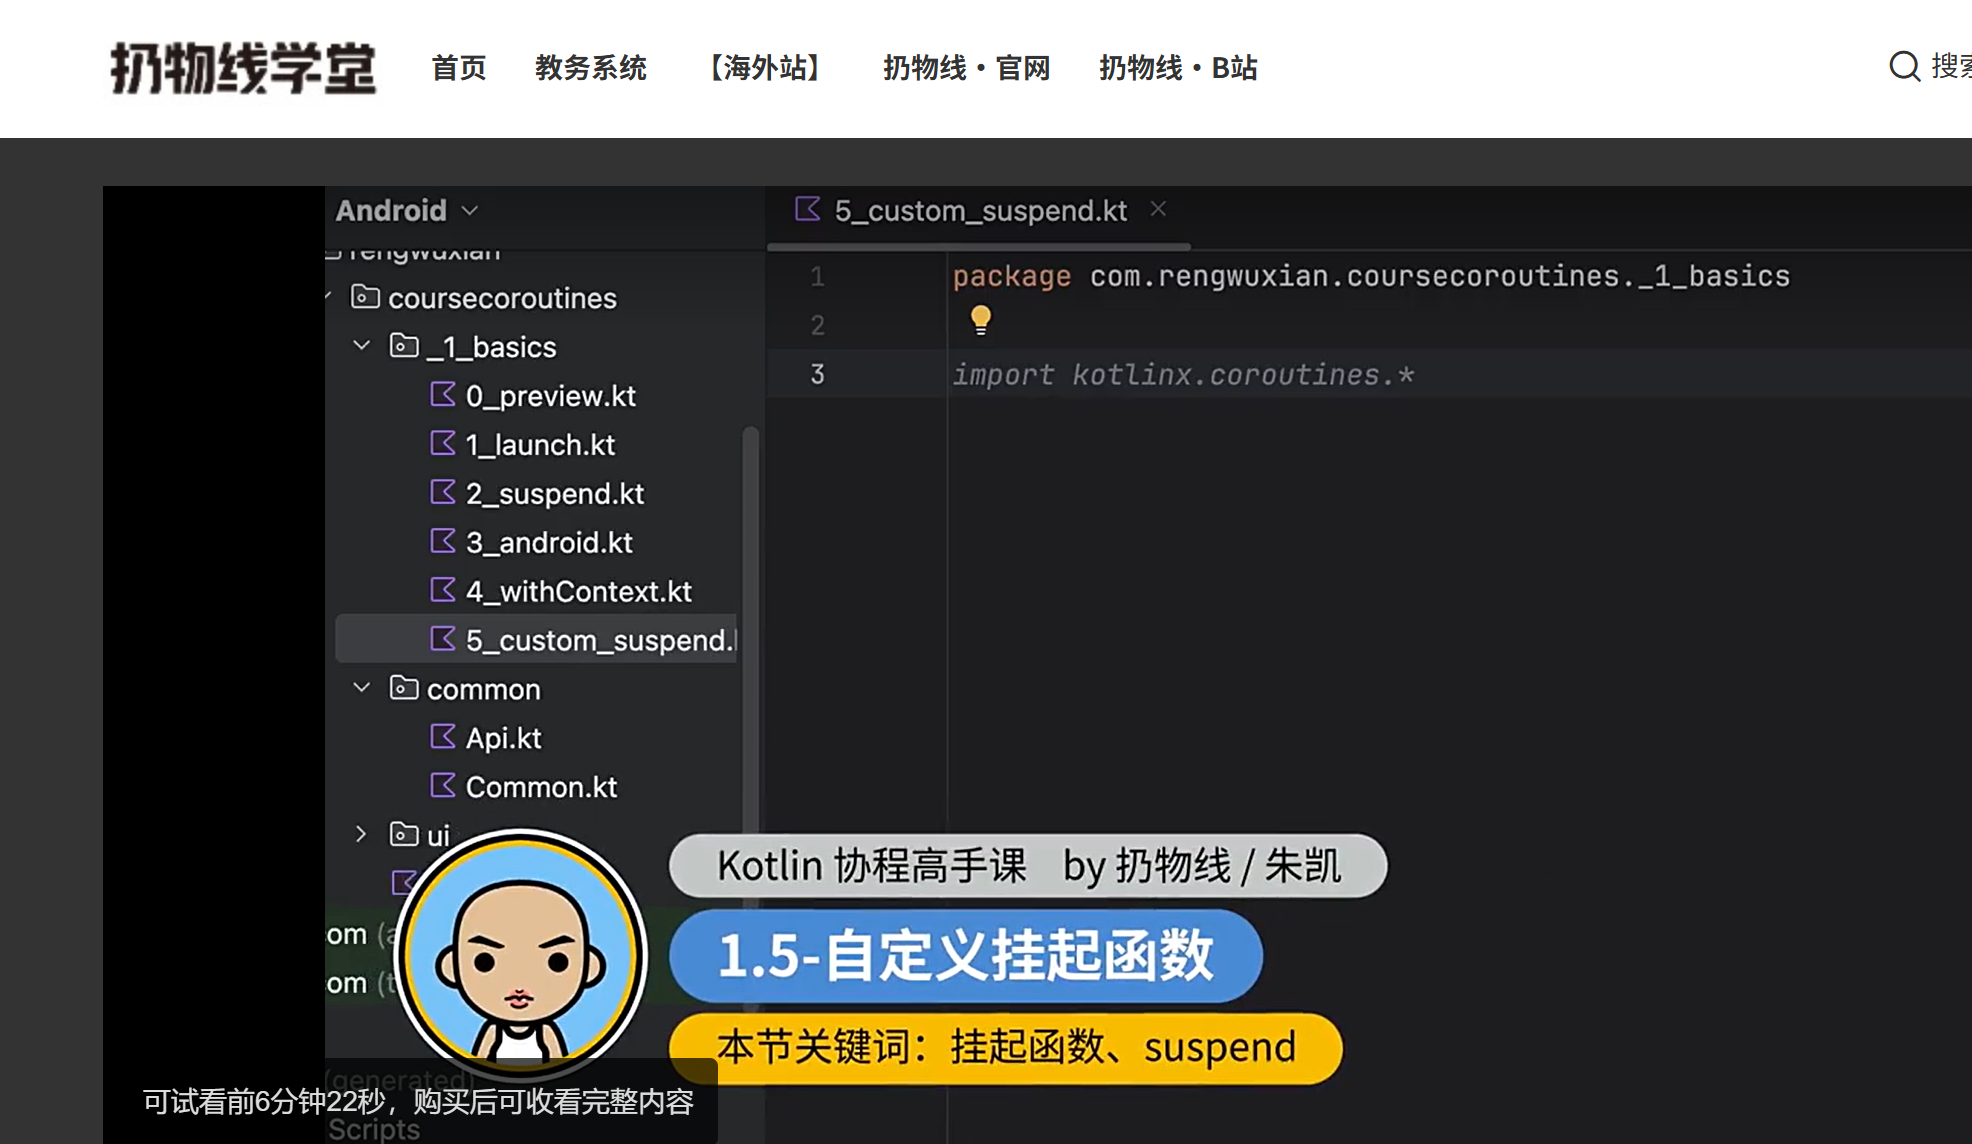Visit 扔物线・官网 link
The height and width of the screenshot is (1144, 1972).
click(x=966, y=68)
